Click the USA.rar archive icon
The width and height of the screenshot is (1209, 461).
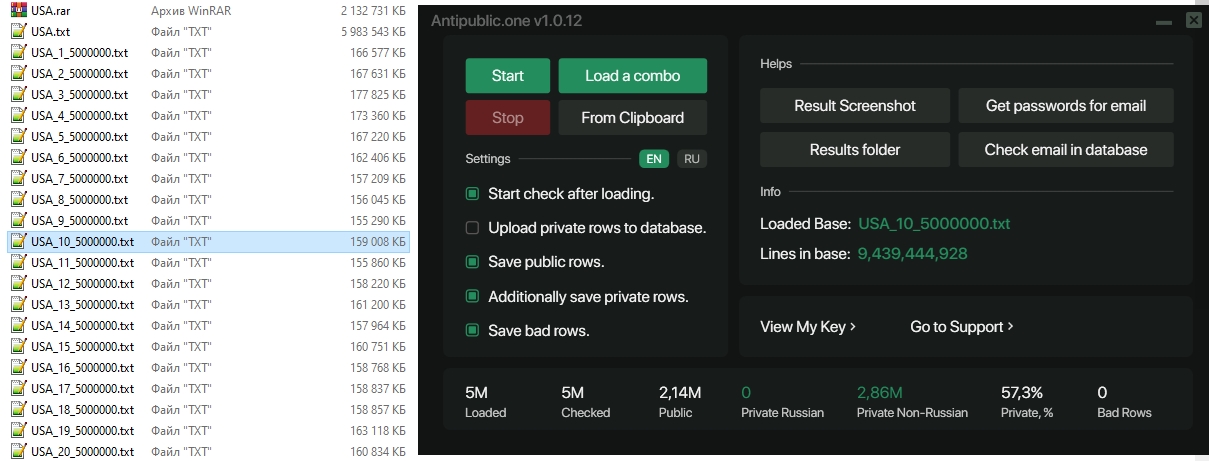click(x=18, y=10)
